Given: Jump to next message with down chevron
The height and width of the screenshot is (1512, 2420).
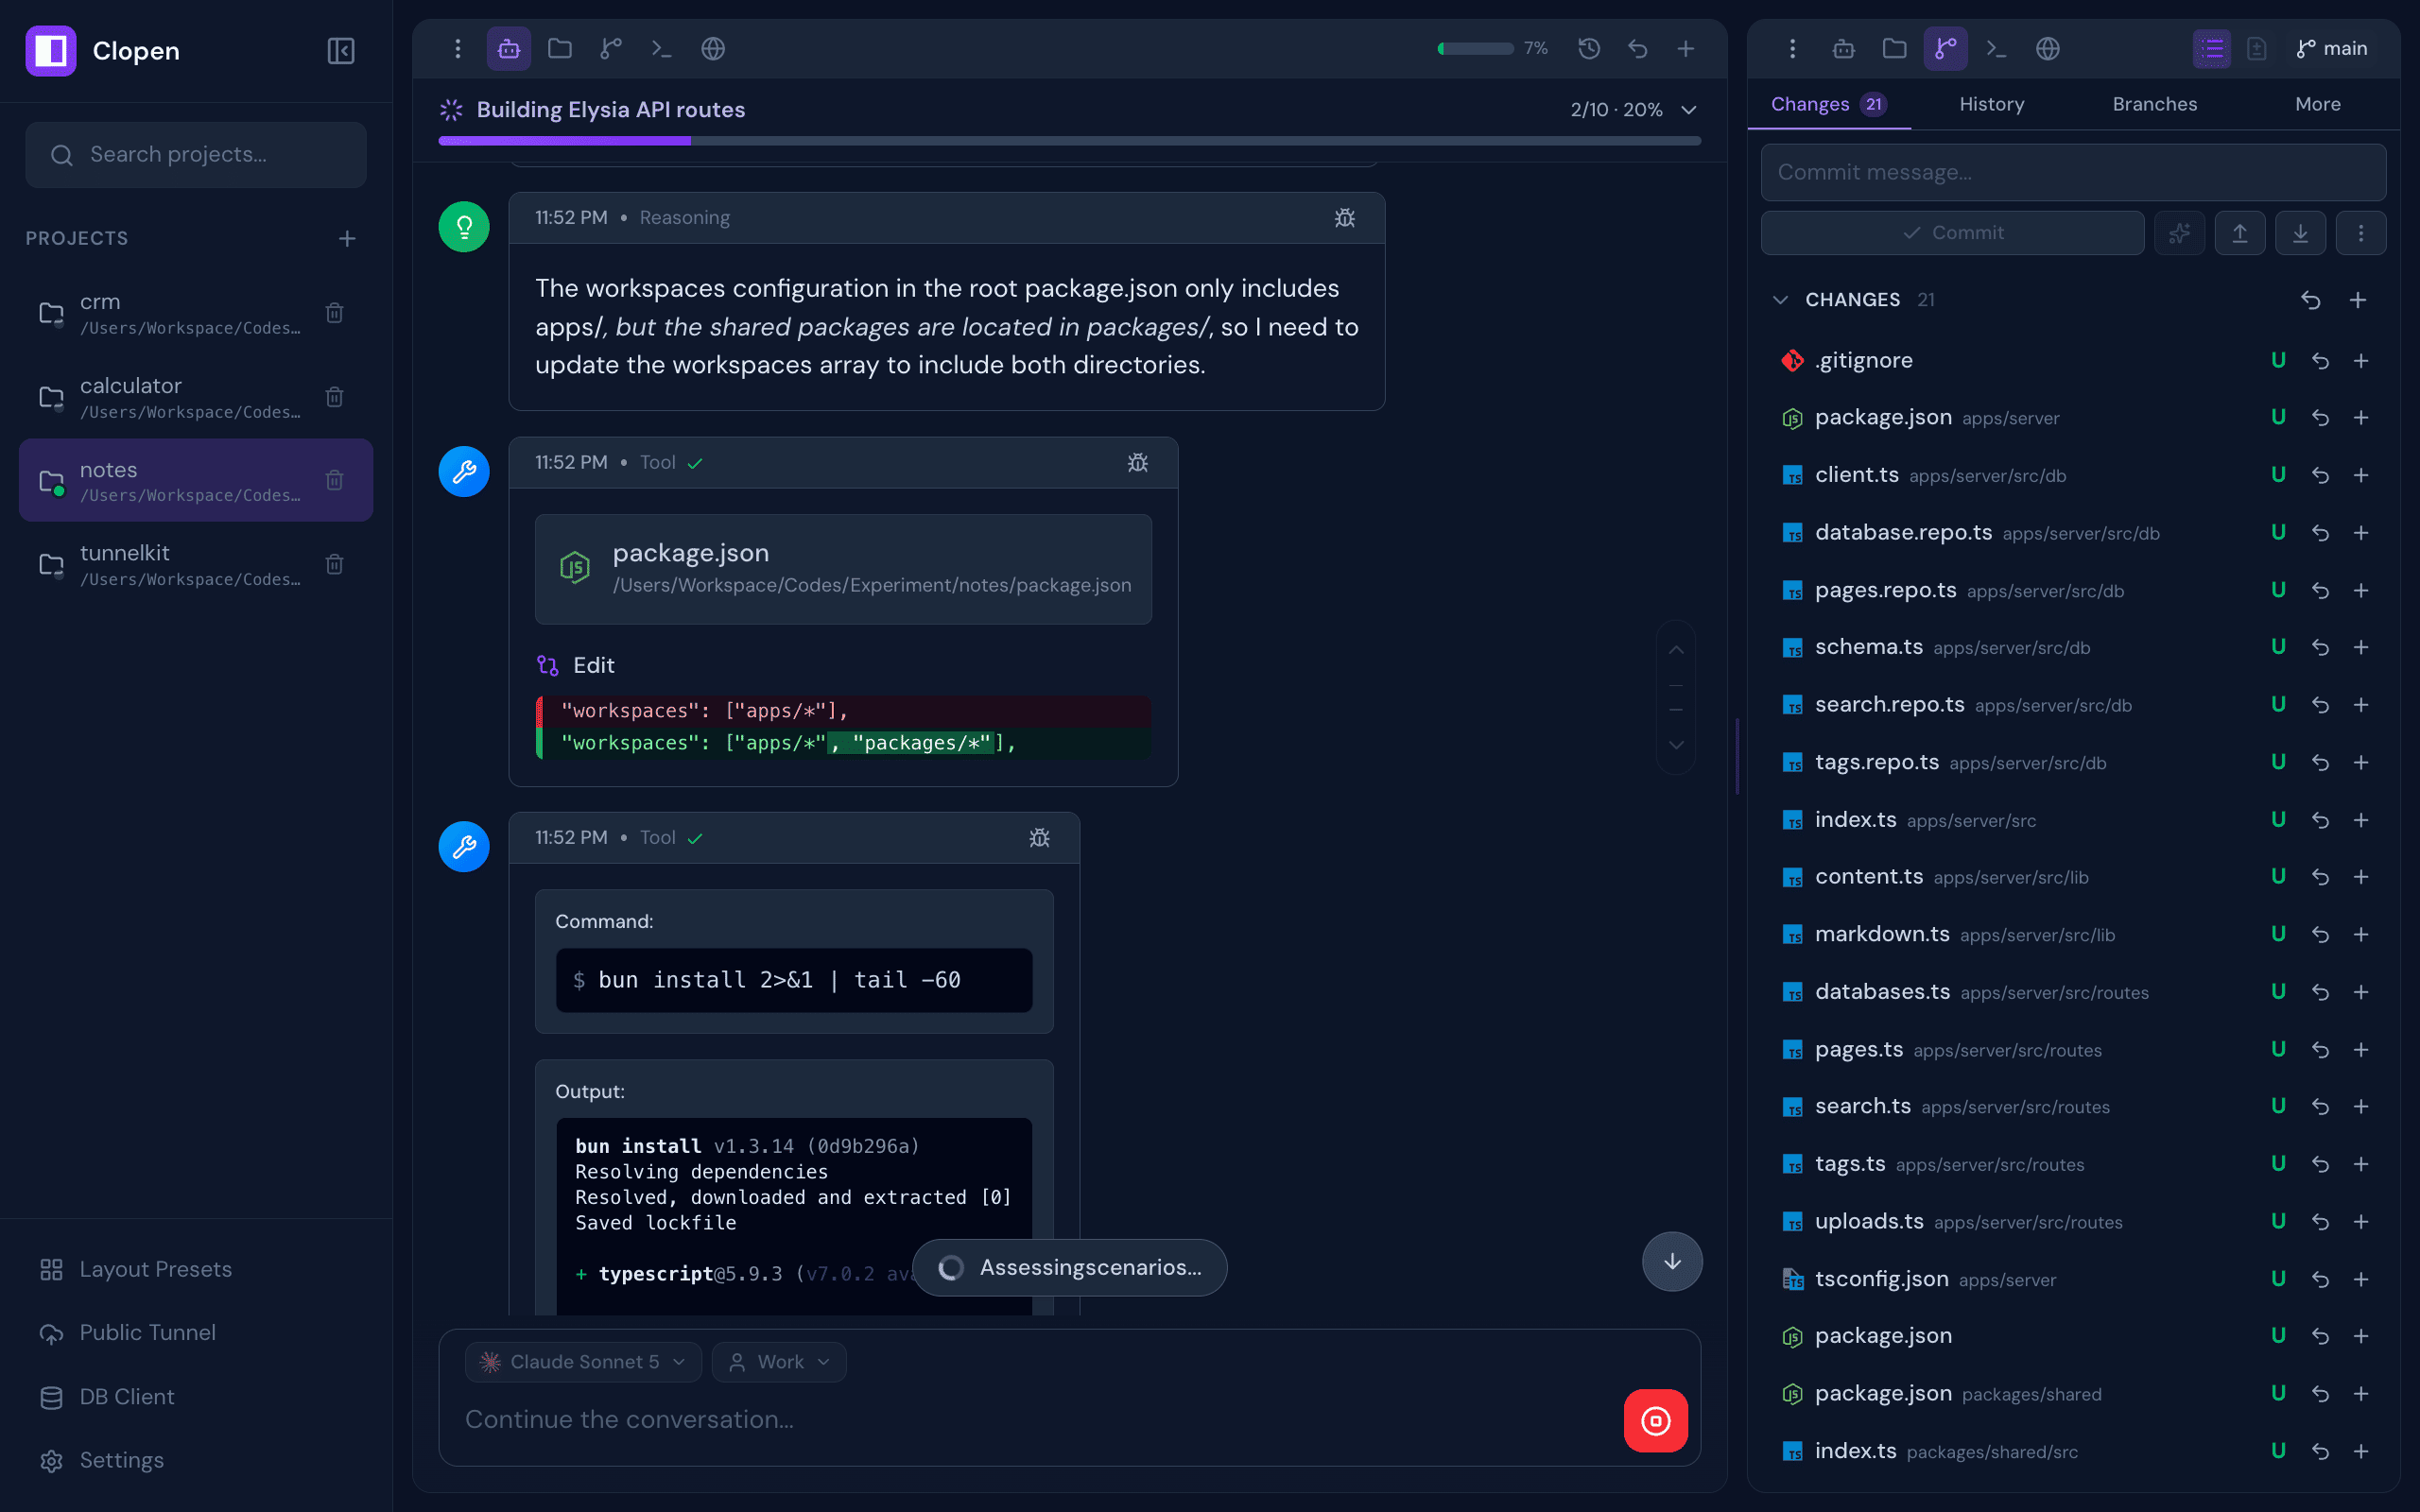Looking at the screenshot, I should tap(1676, 745).
